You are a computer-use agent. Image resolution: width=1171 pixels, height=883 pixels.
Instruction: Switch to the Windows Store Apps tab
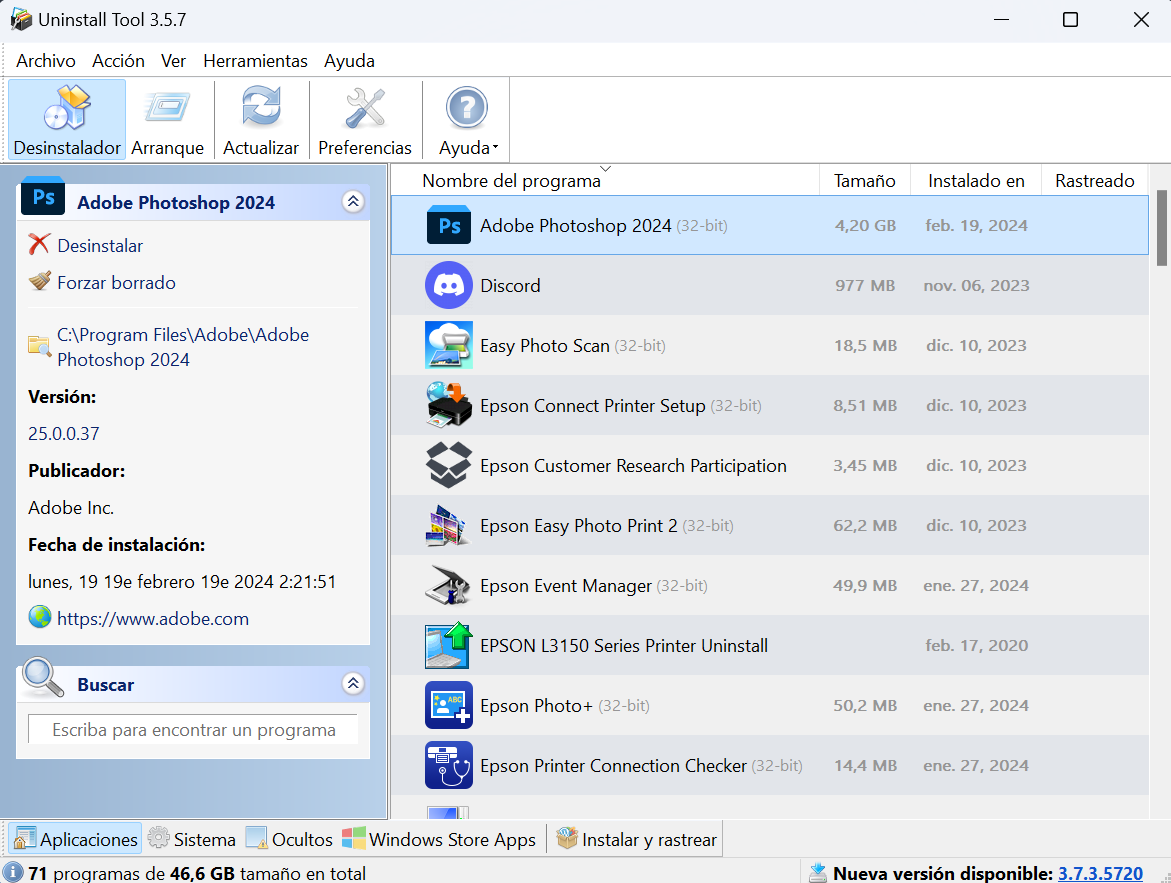(x=440, y=839)
